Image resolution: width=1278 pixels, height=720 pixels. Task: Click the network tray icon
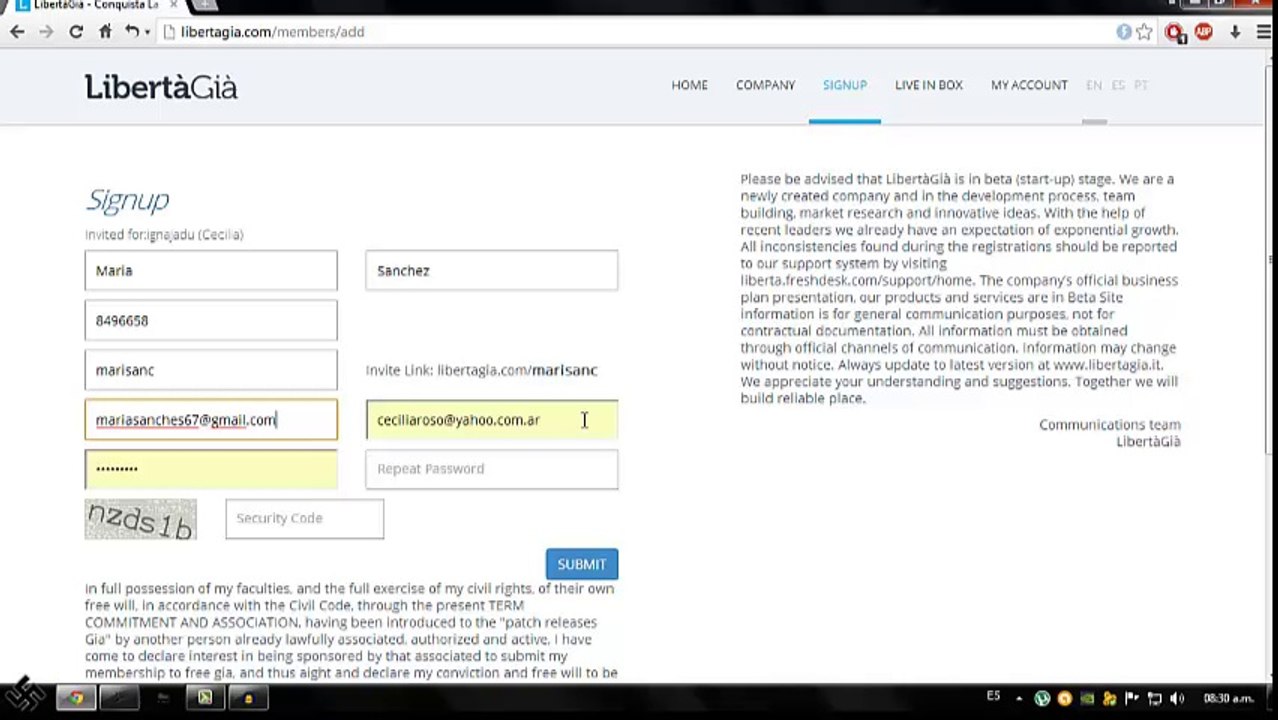[1154, 699]
